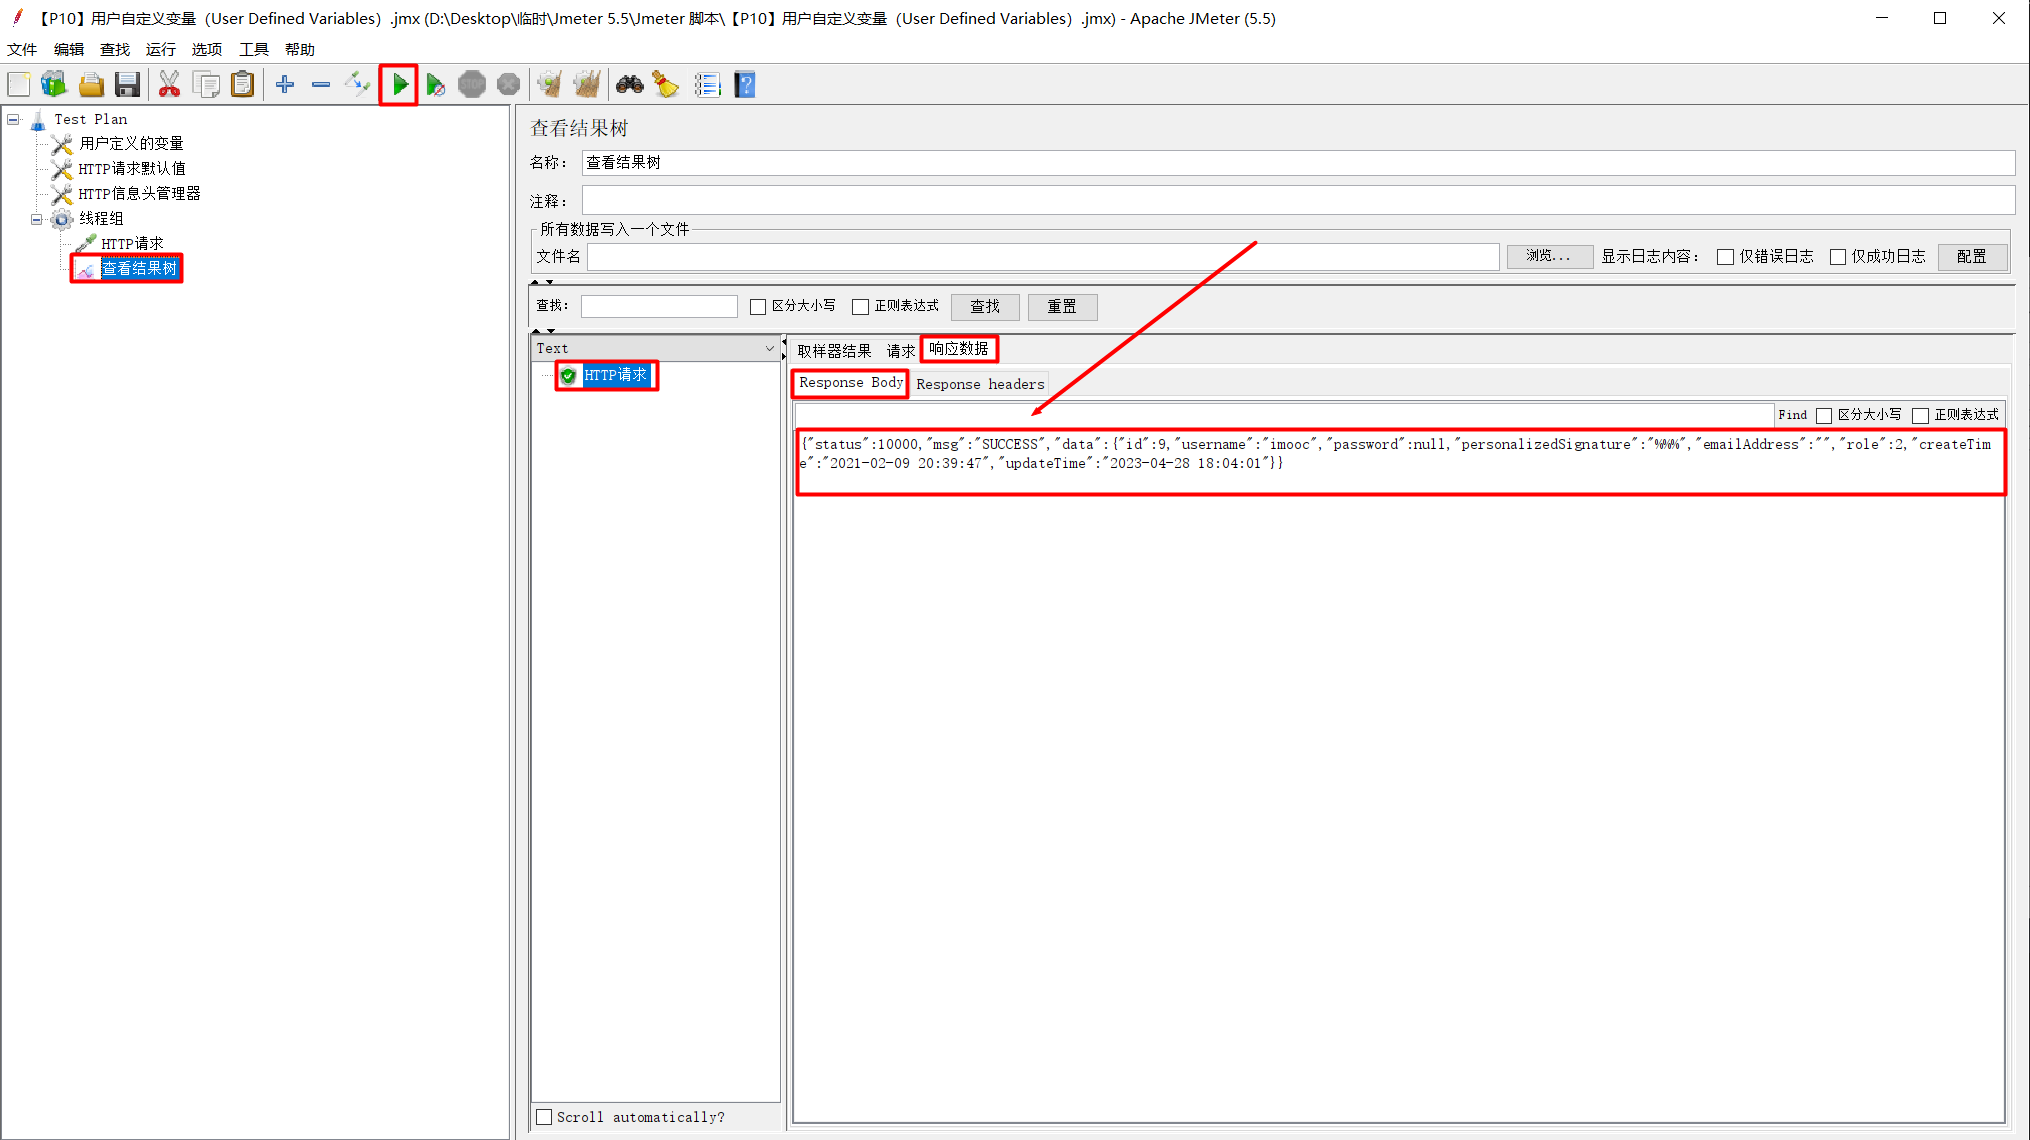Open the 查找 menu
2030x1140 pixels.
pos(115,49)
